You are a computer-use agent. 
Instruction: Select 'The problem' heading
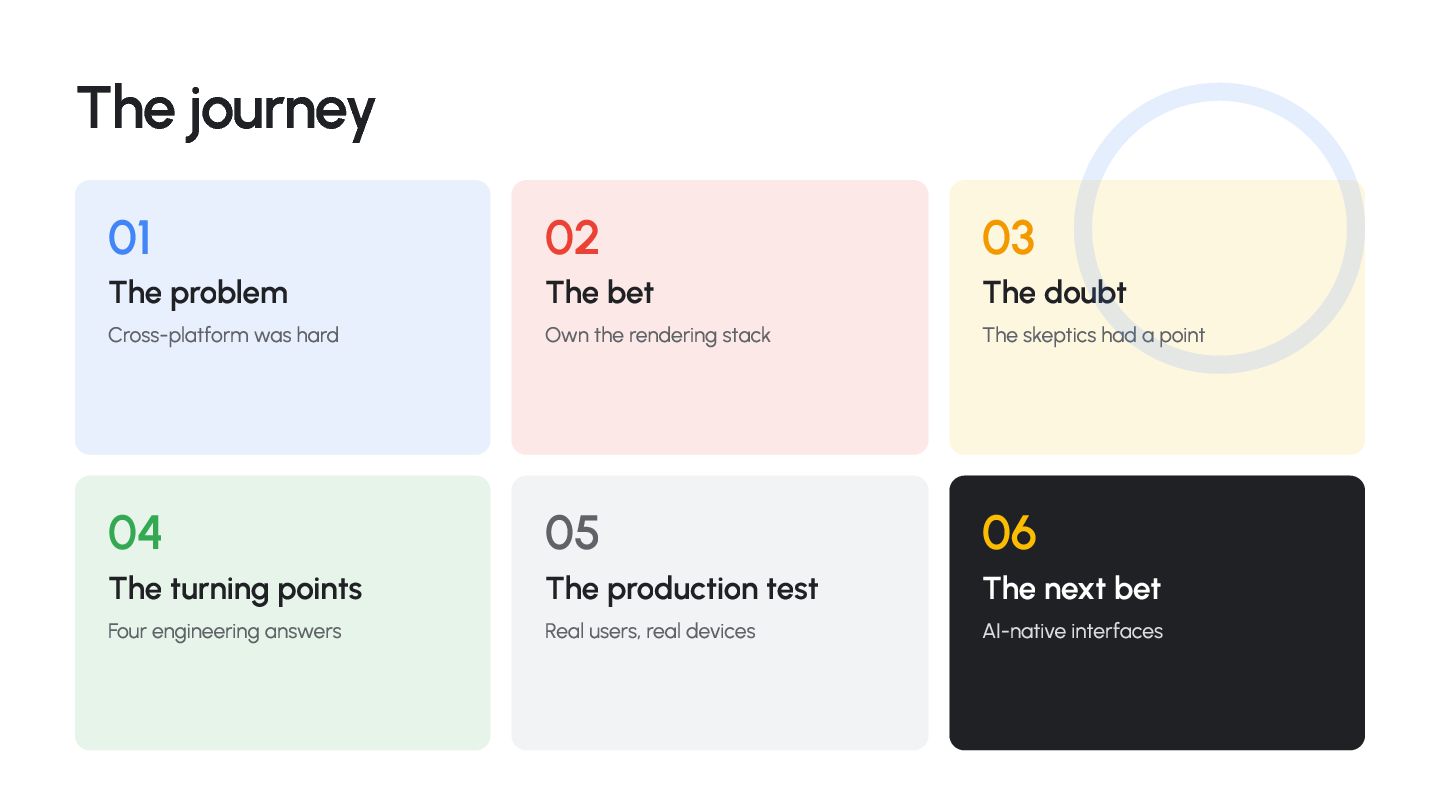coord(198,293)
